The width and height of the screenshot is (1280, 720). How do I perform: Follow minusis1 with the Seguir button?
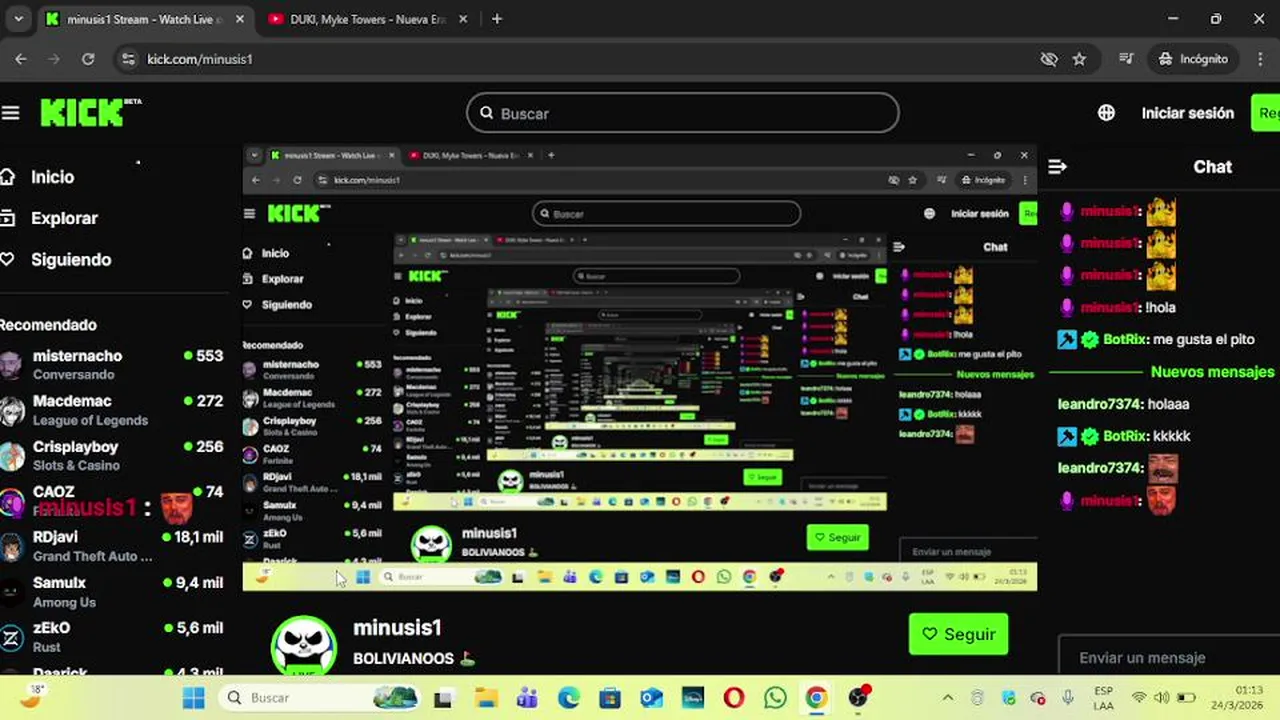tap(958, 634)
